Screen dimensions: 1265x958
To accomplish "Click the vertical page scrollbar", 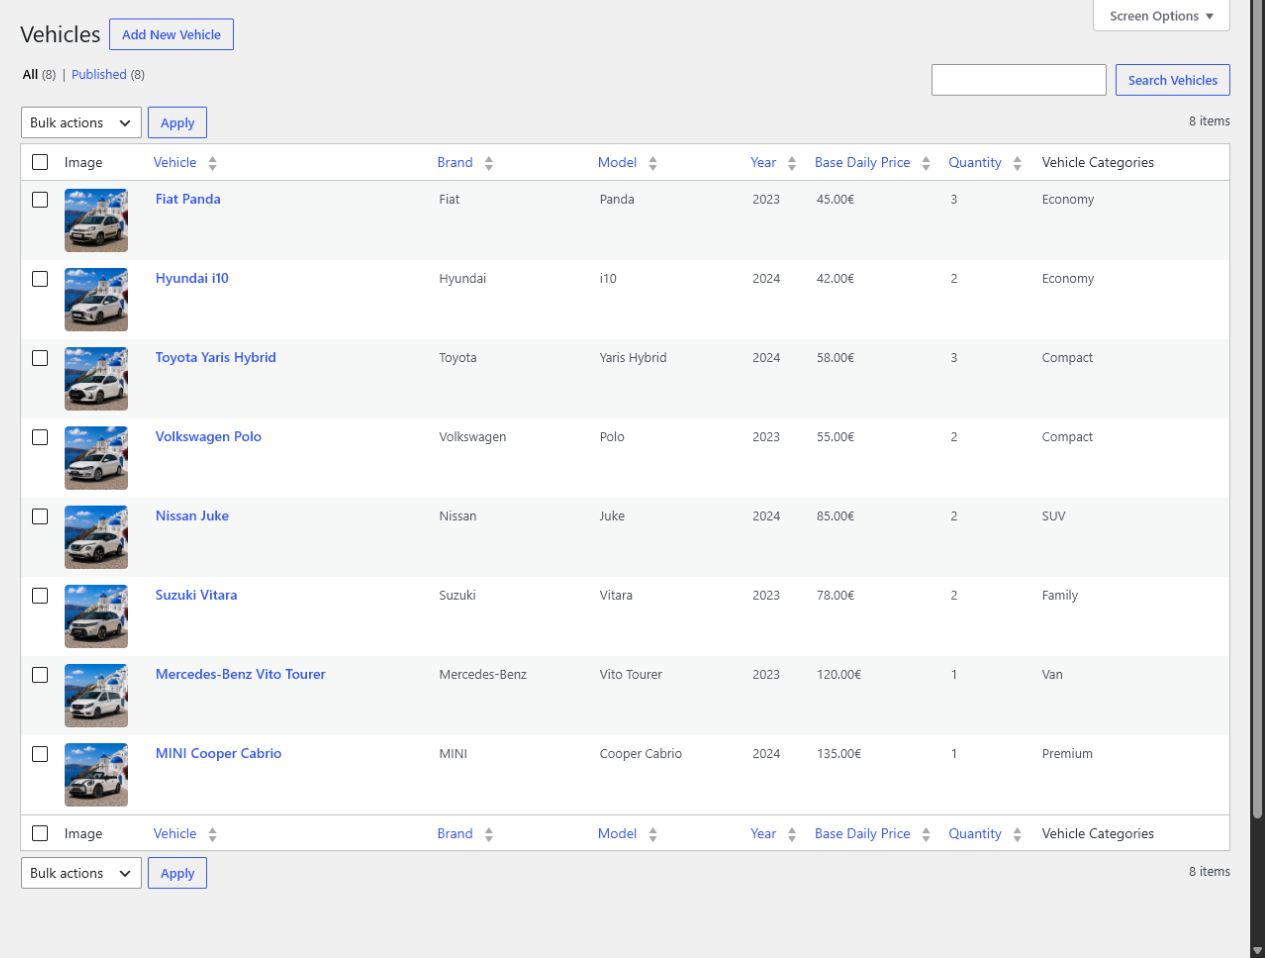I will tap(1257, 410).
